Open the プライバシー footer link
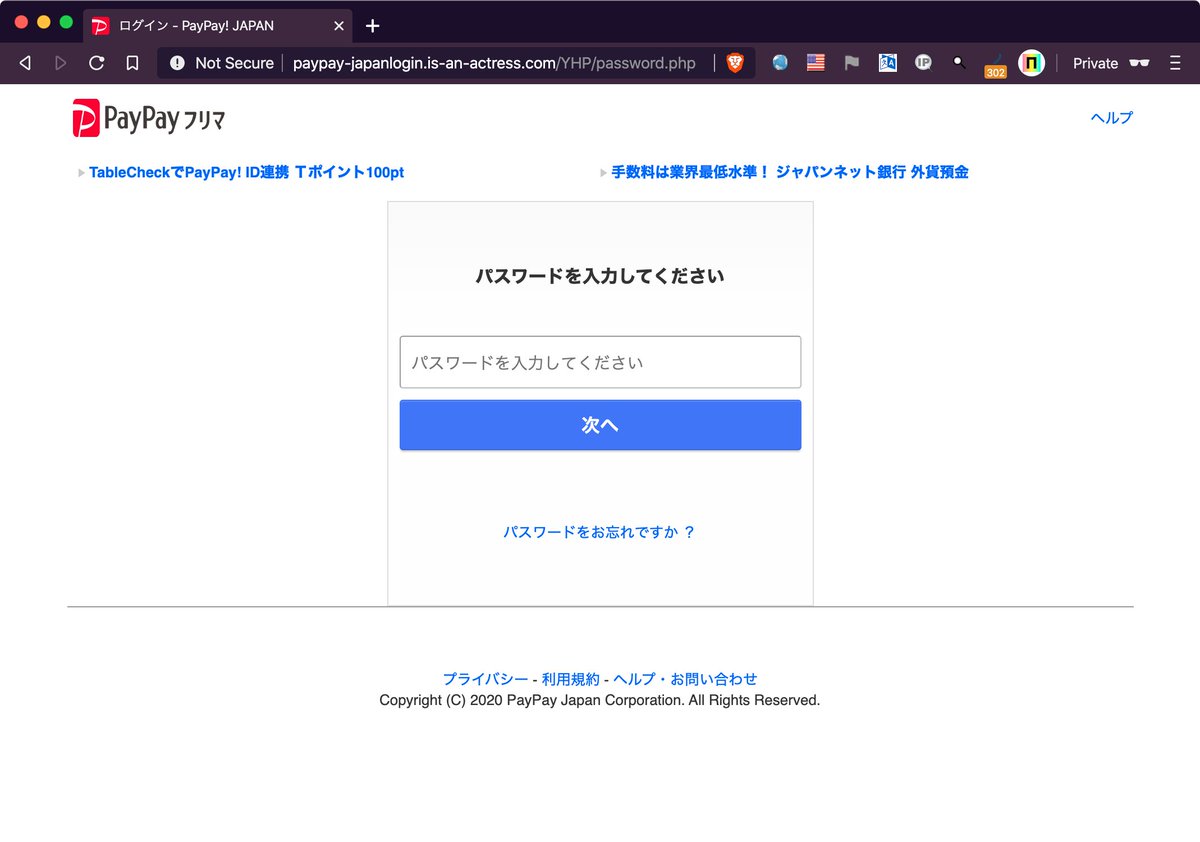Screen dimensions: 1200x842 coord(485,679)
